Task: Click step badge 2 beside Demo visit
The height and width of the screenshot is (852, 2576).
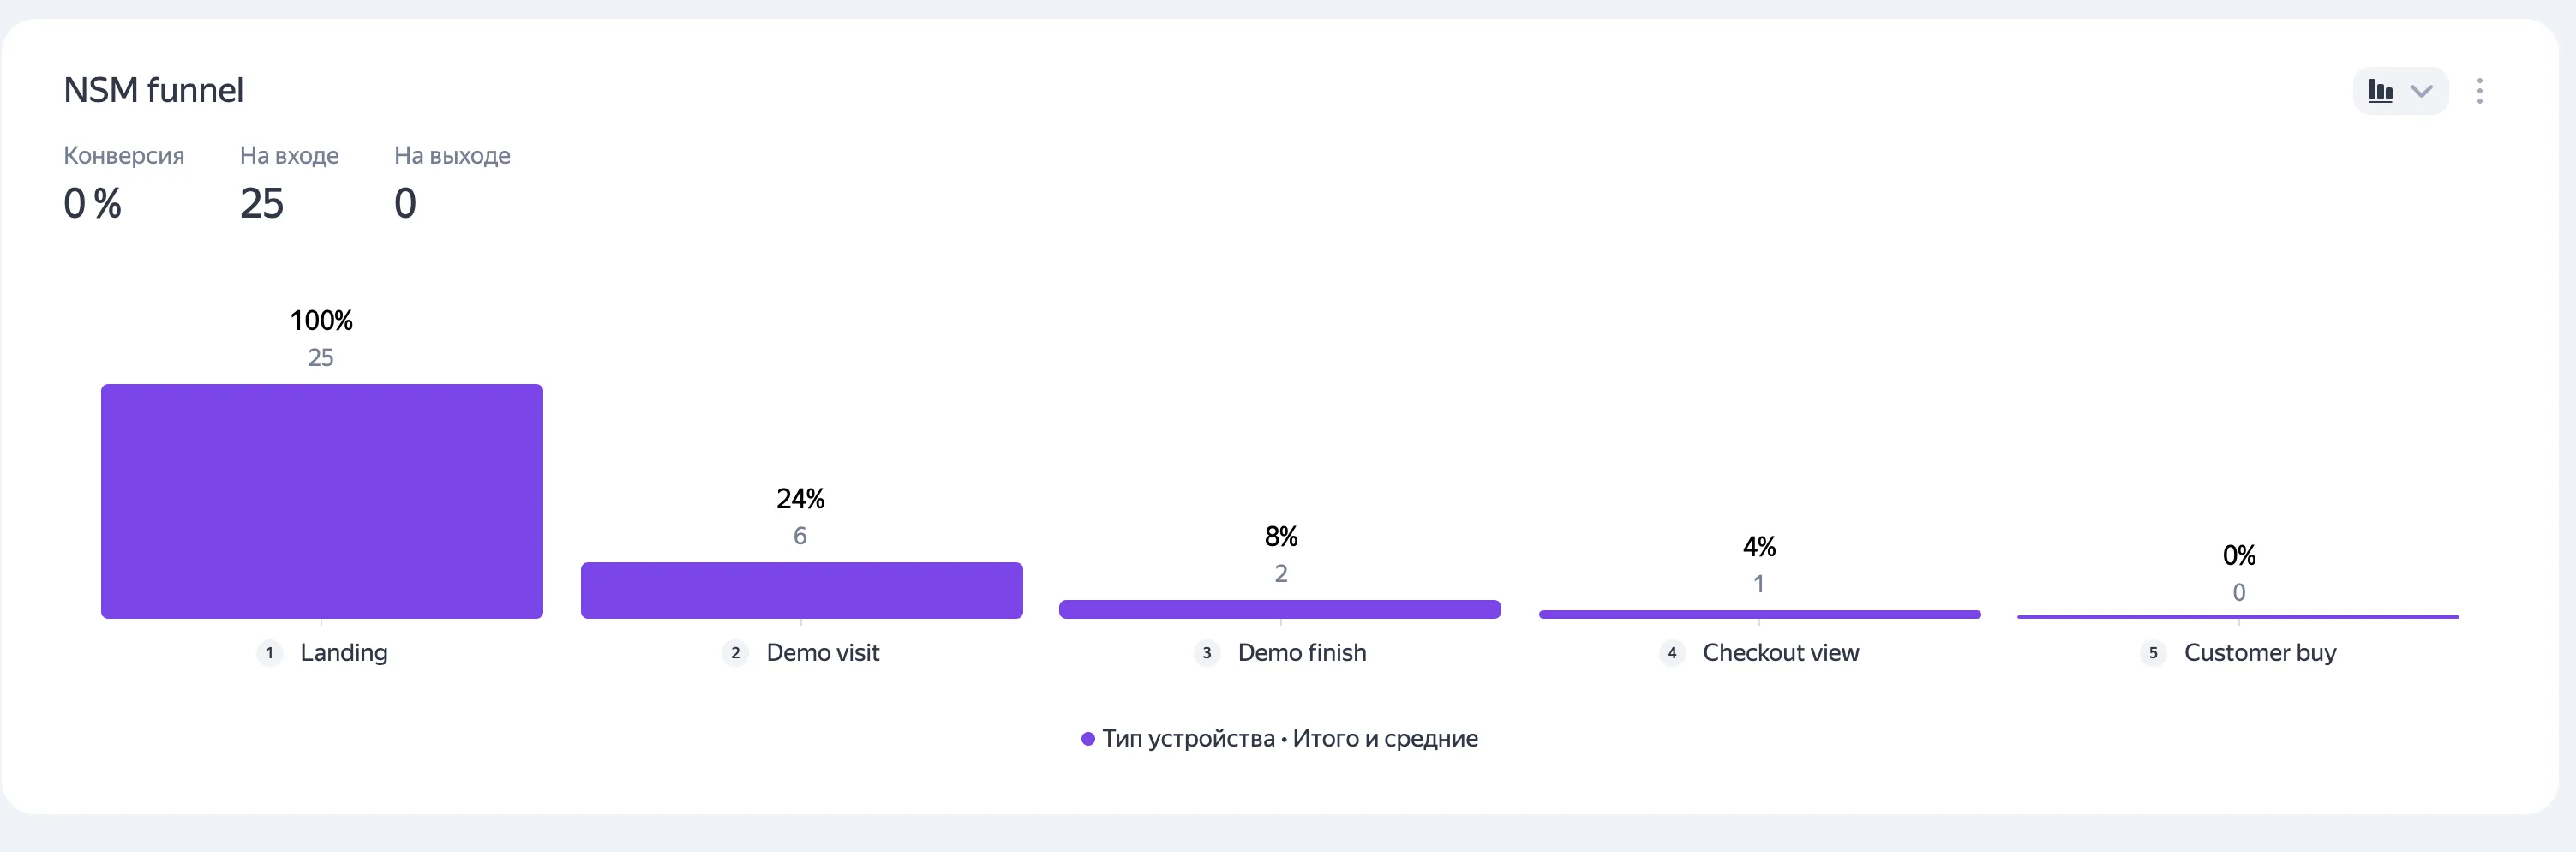Action: coord(734,653)
